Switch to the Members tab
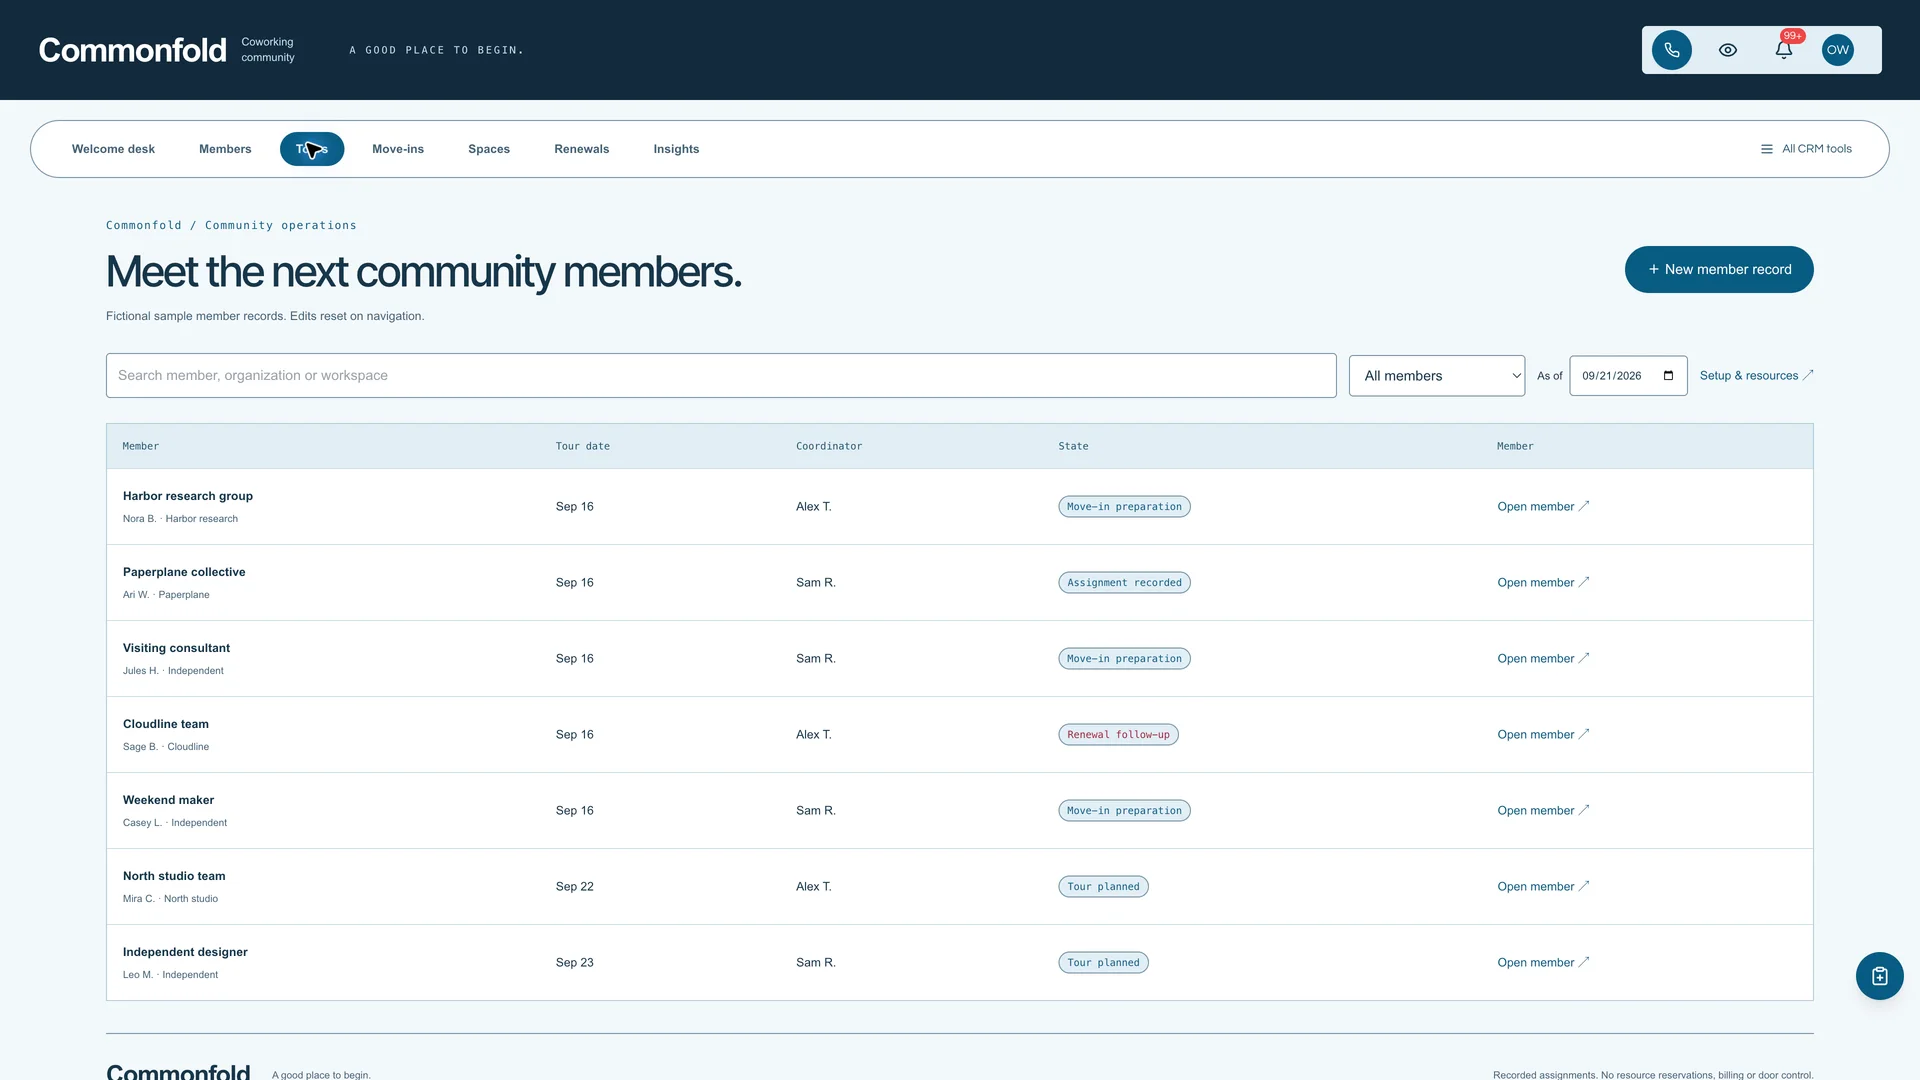The height and width of the screenshot is (1080, 1920). tap(225, 149)
